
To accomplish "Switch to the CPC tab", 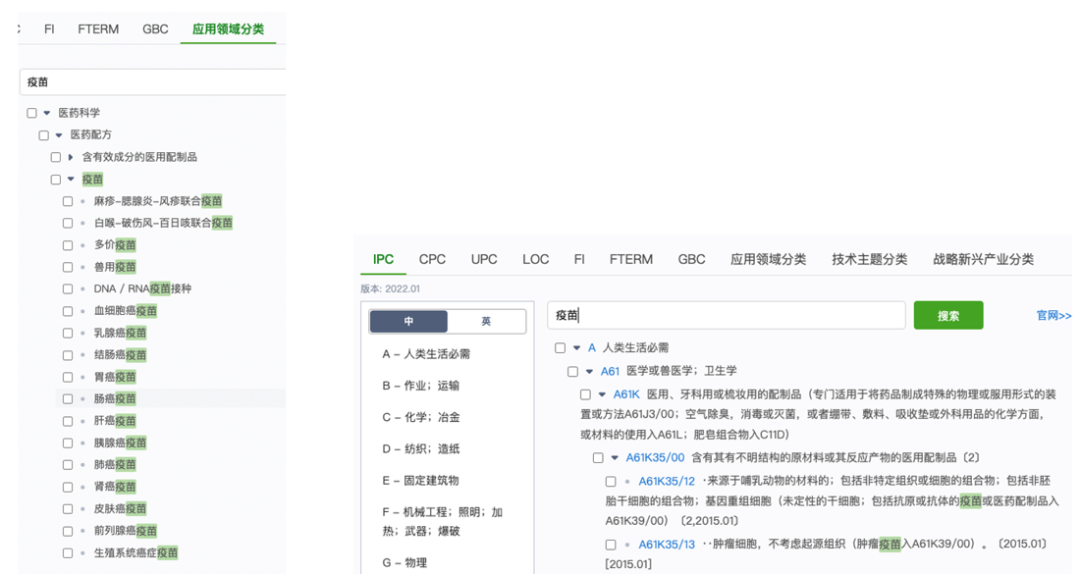I will click(x=432, y=259).
